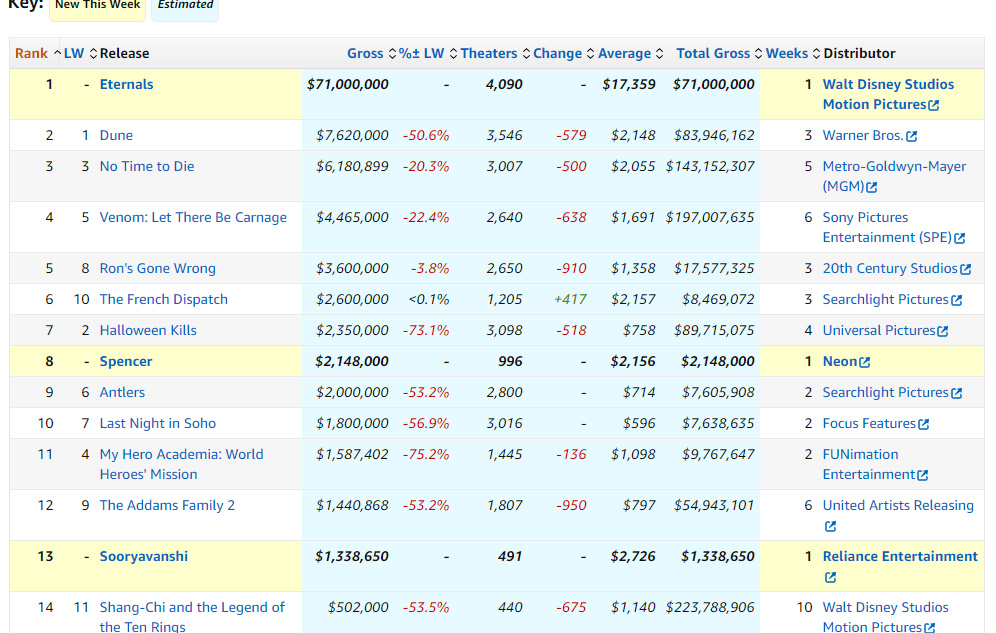Sort table by Theaters column
This screenshot has width=996, height=633.
click(x=495, y=53)
